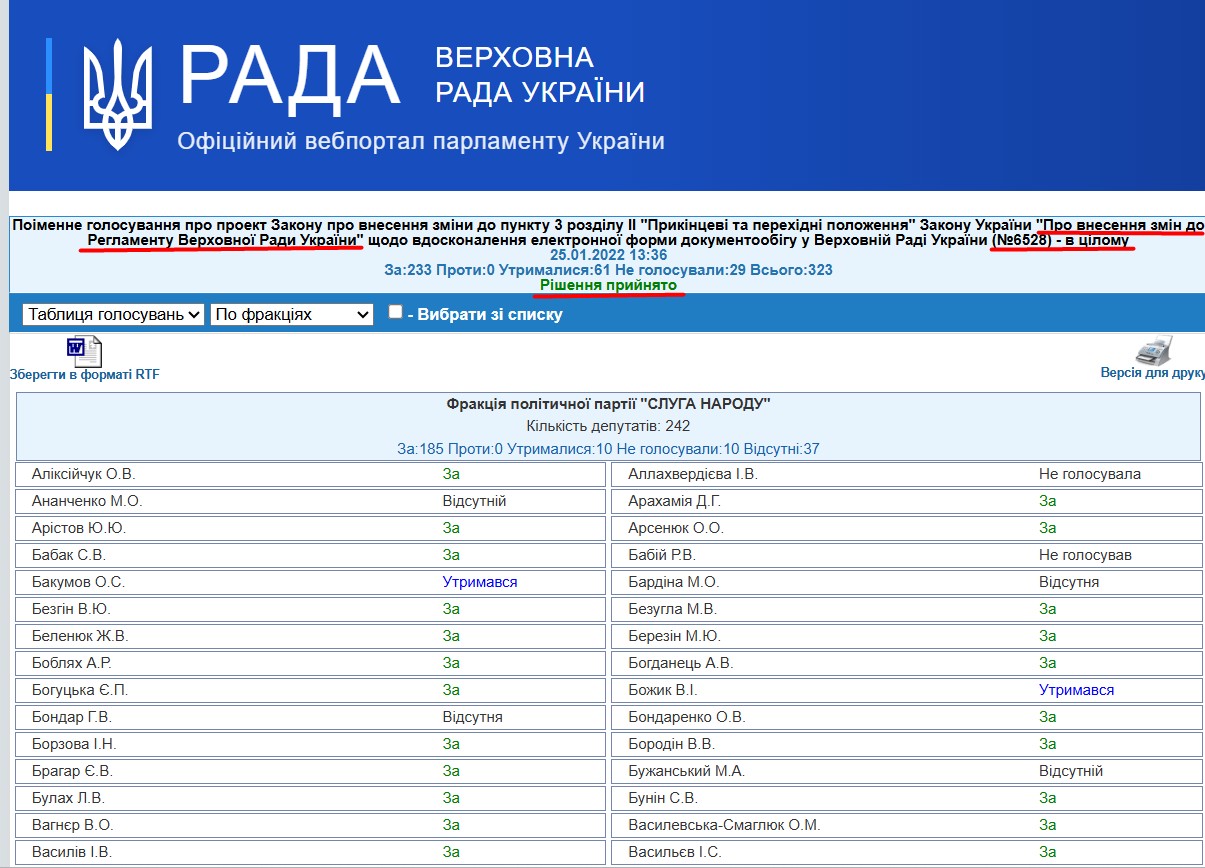Select deputy 'Божик В.І.'
Image resolution: width=1205 pixels, height=868 pixels.
[662, 690]
